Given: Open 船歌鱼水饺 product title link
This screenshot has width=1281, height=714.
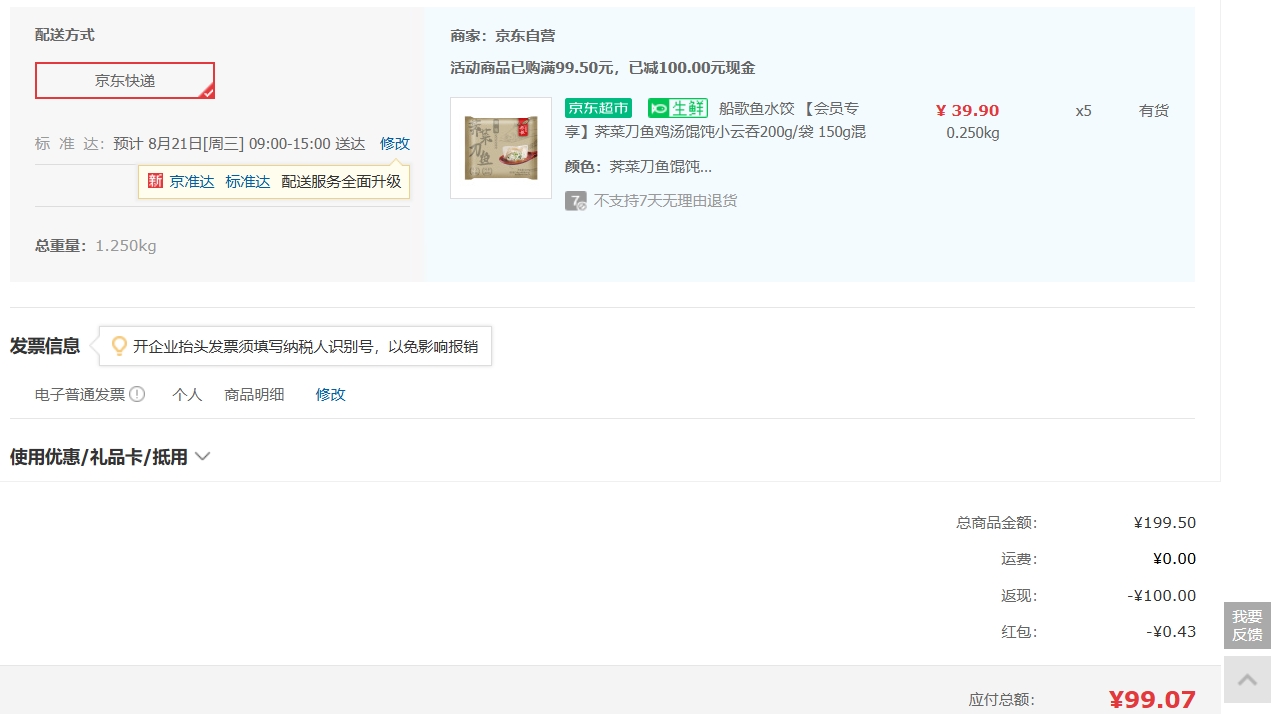Looking at the screenshot, I should 715,120.
